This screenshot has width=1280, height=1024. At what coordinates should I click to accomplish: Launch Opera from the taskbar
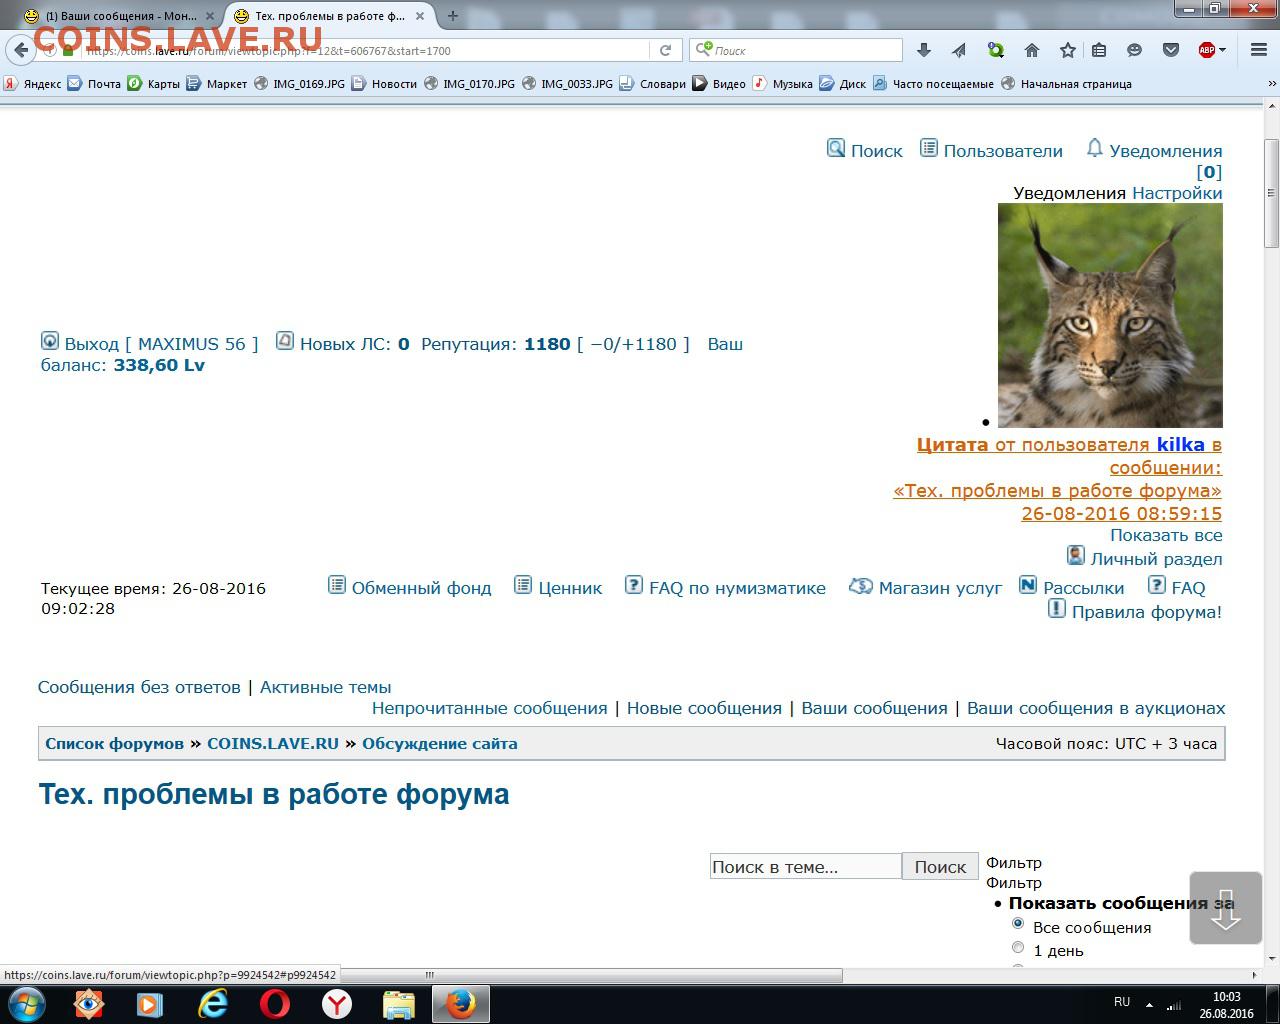275,1003
